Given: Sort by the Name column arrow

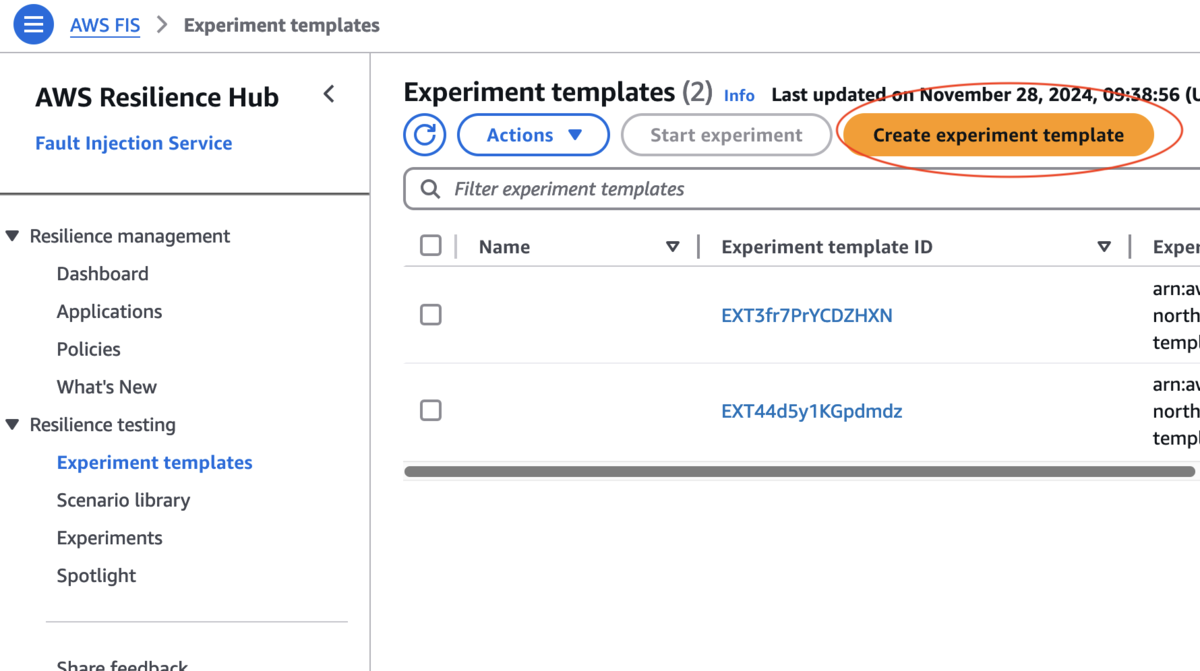Looking at the screenshot, I should 672,247.
